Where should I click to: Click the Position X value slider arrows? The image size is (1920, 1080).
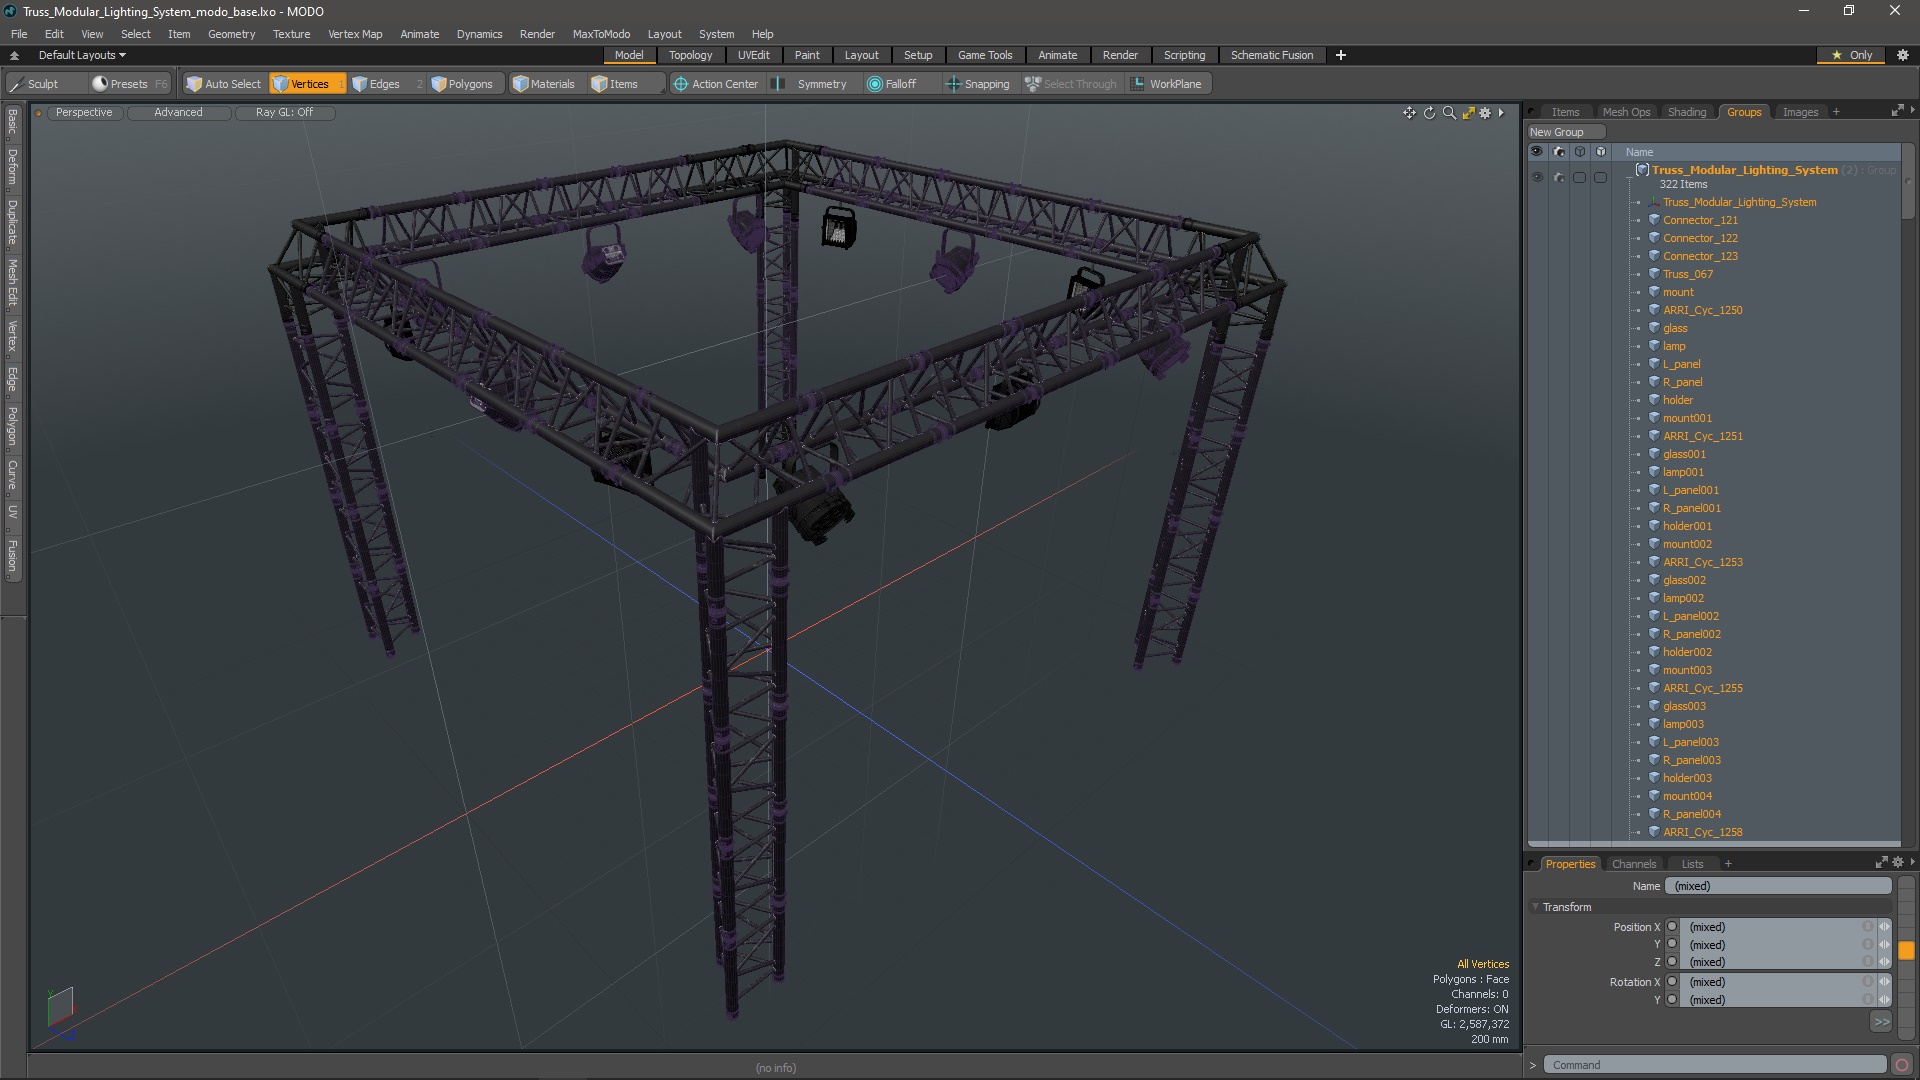(x=1884, y=927)
